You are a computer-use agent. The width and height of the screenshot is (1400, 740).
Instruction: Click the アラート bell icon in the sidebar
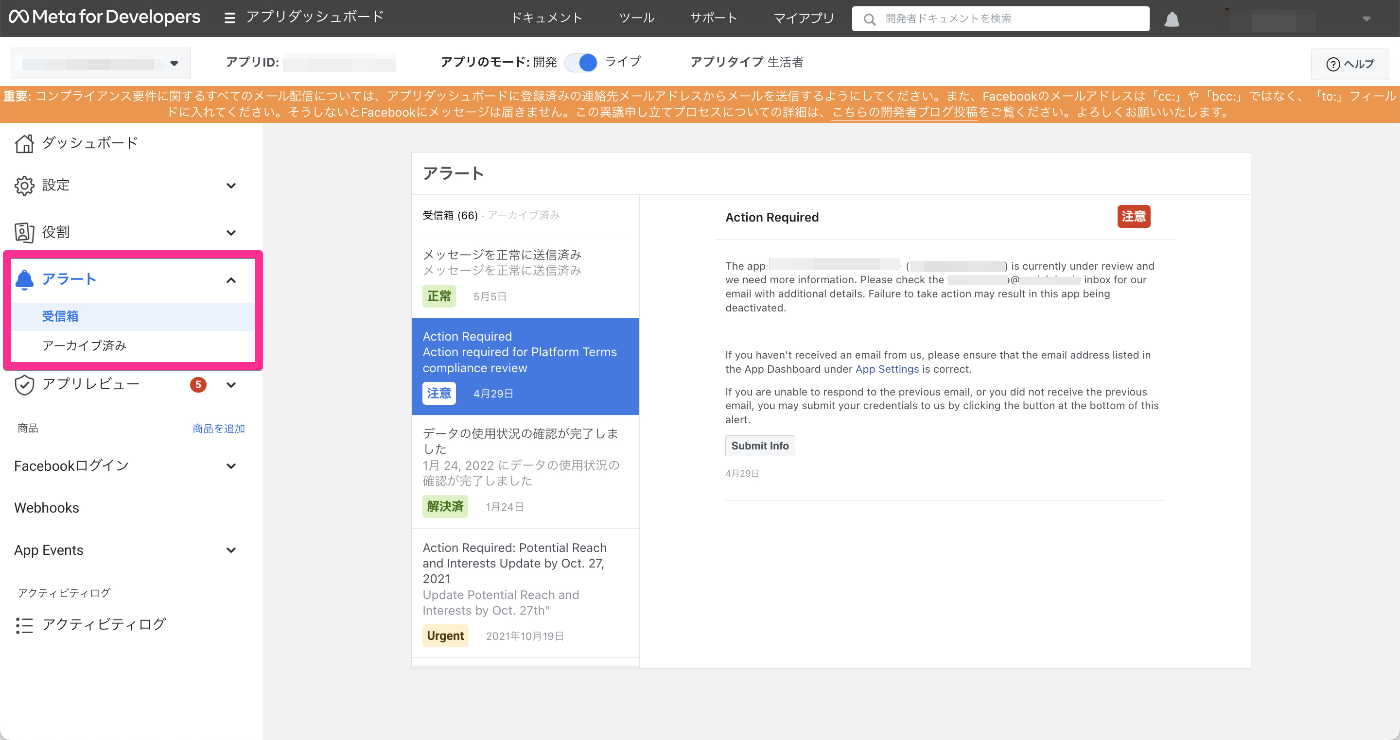point(24,280)
